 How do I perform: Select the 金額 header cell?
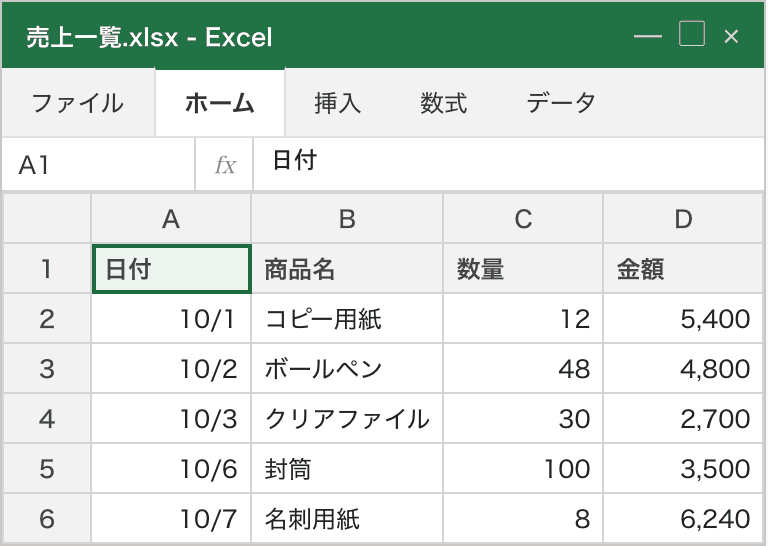point(683,268)
